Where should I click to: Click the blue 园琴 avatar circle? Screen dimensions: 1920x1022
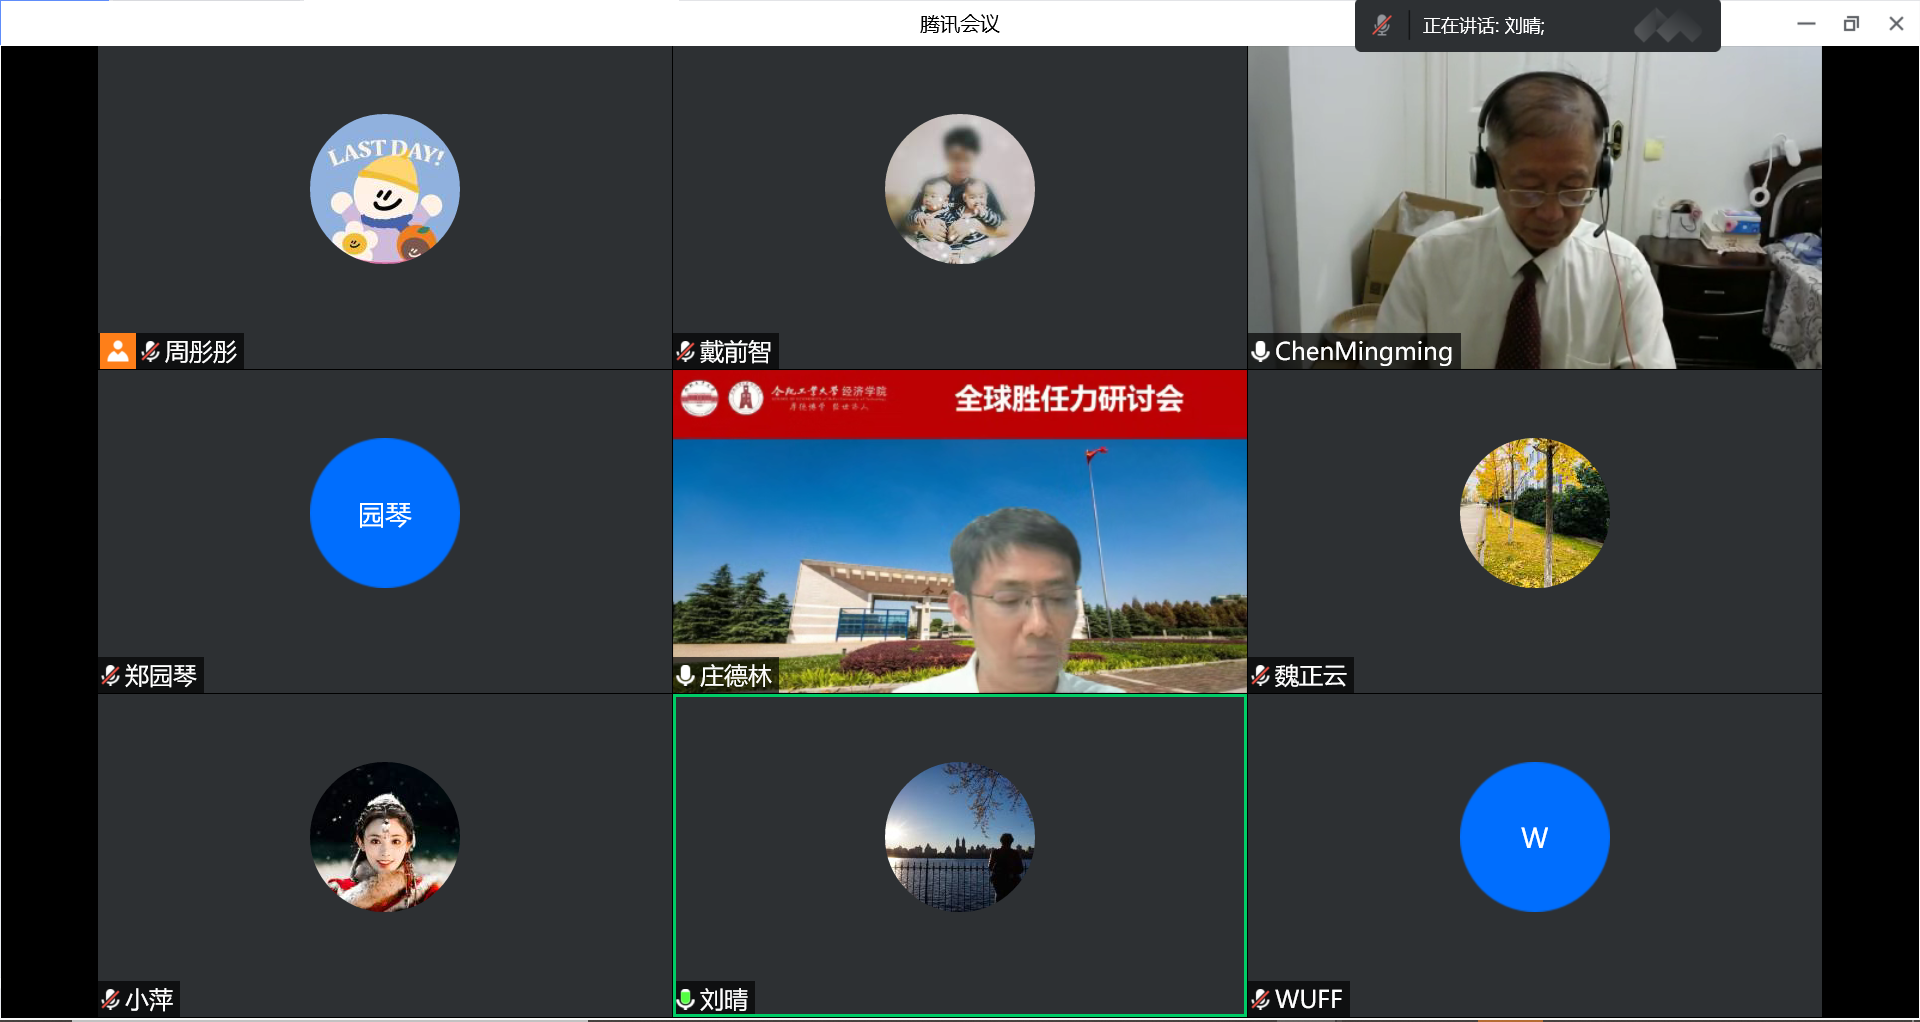tap(385, 513)
